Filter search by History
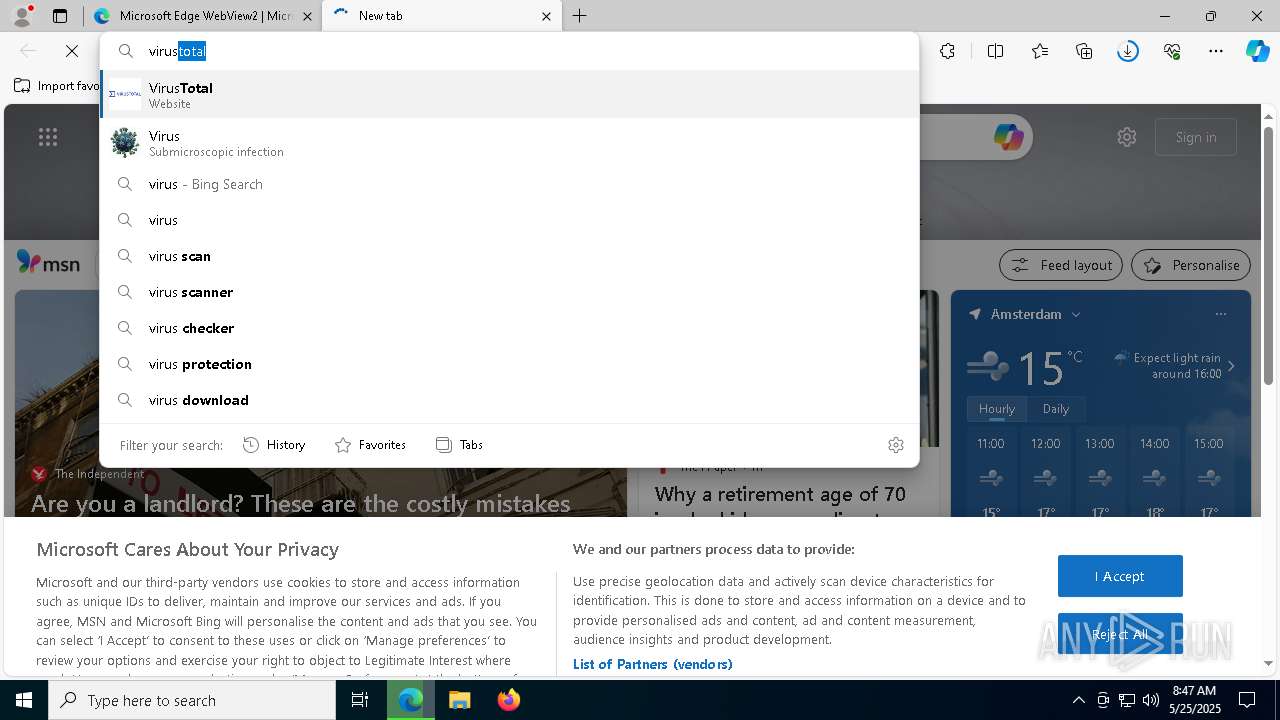Image resolution: width=1280 pixels, height=720 pixels. point(274,445)
